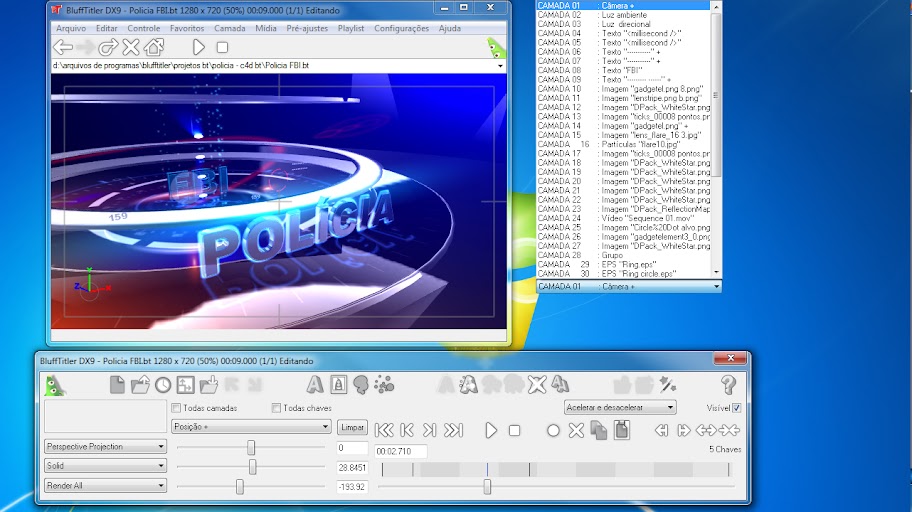Click the home icon in preview toolbar
Screen dimensions: 912x512
click(153, 47)
